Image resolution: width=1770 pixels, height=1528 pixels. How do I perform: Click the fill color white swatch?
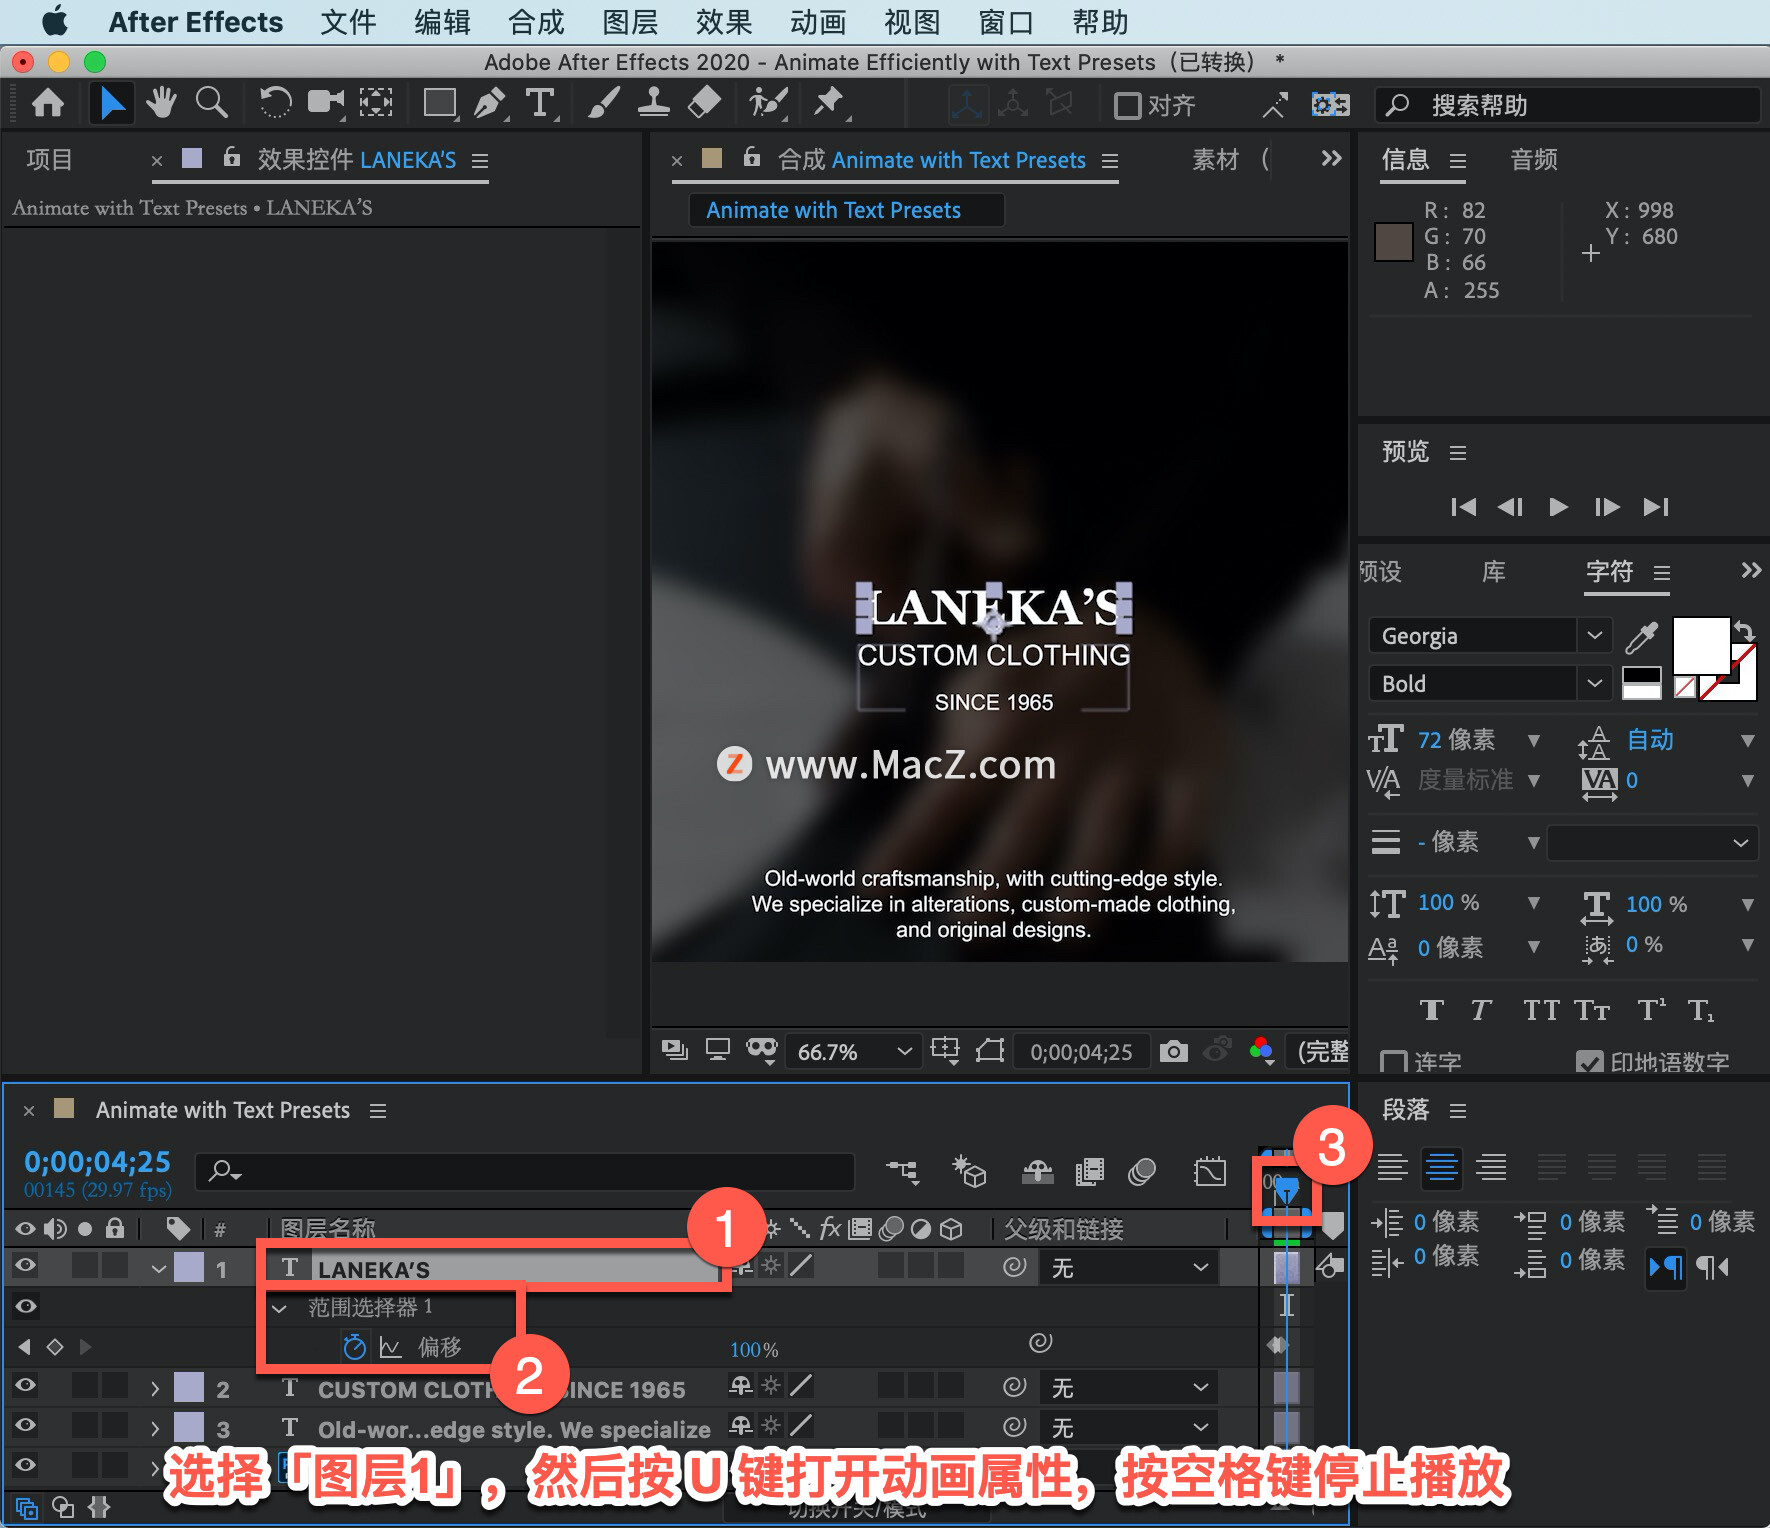1701,646
